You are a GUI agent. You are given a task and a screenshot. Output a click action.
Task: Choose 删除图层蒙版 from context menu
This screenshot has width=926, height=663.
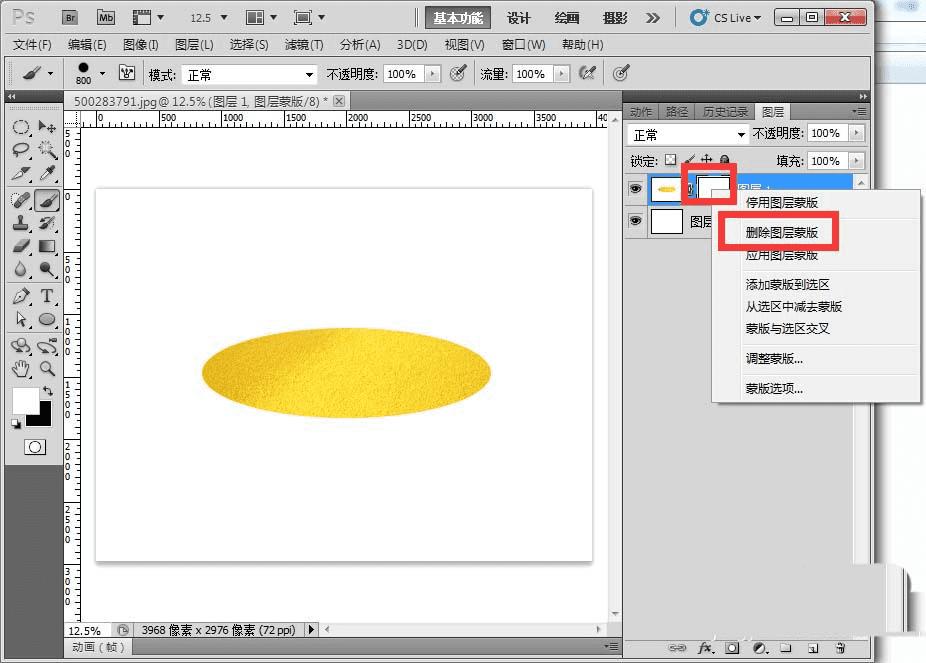pyautogui.click(x=782, y=232)
